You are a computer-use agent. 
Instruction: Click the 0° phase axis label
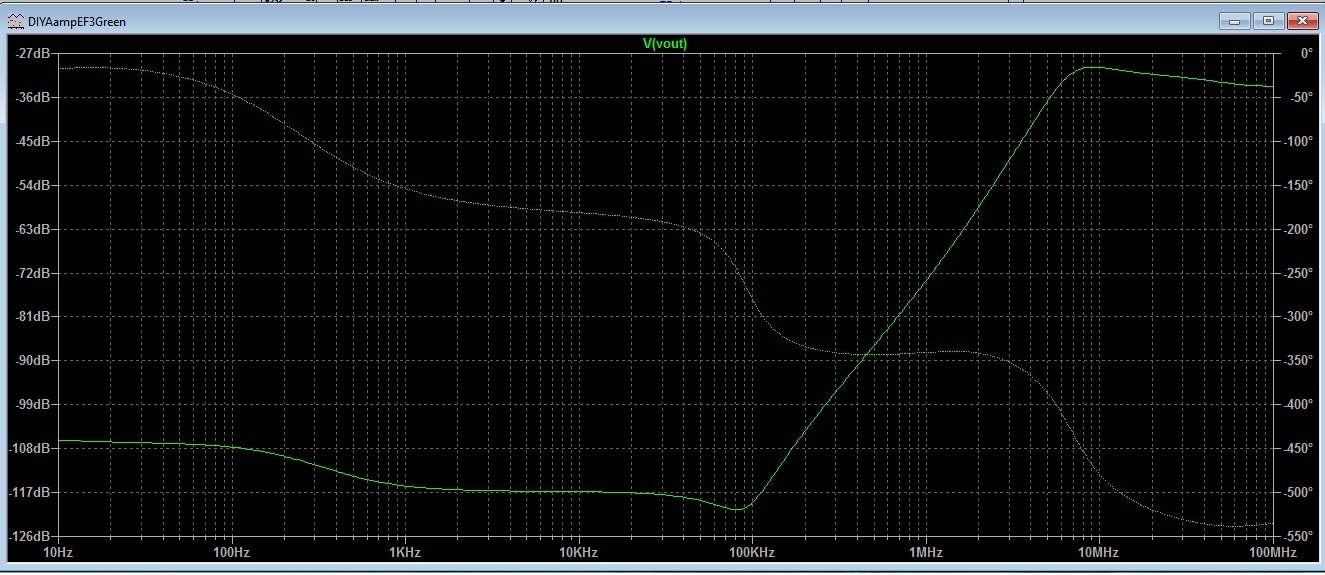pyautogui.click(x=1305, y=53)
